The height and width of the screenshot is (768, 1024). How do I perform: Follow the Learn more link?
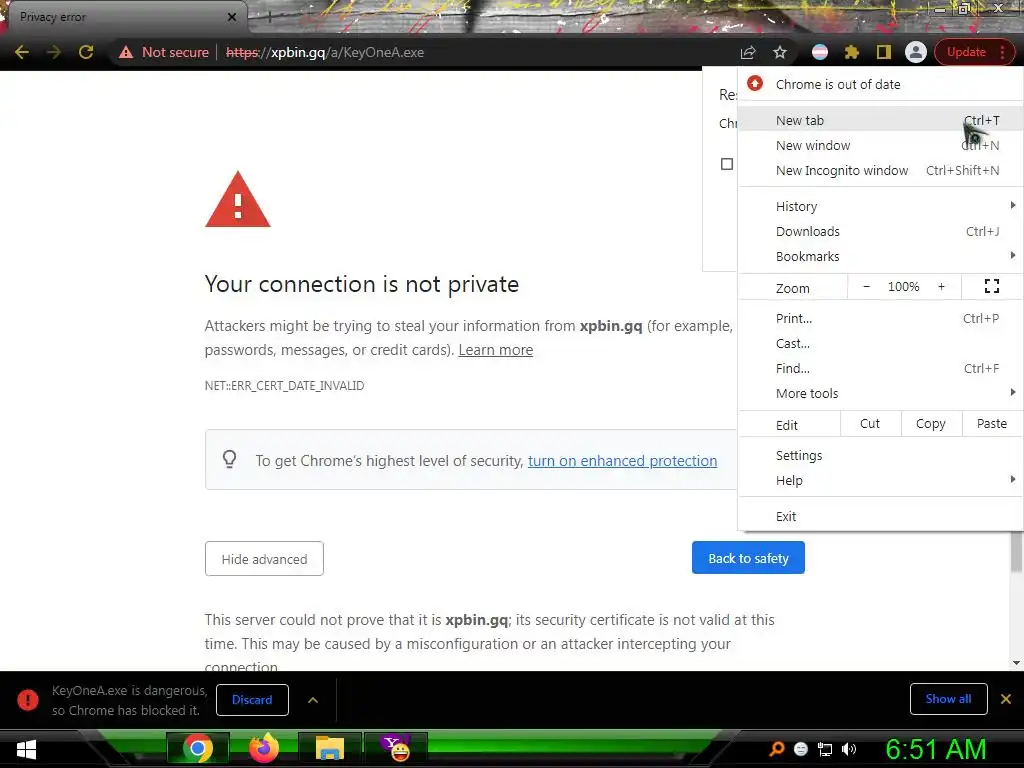[496, 350]
